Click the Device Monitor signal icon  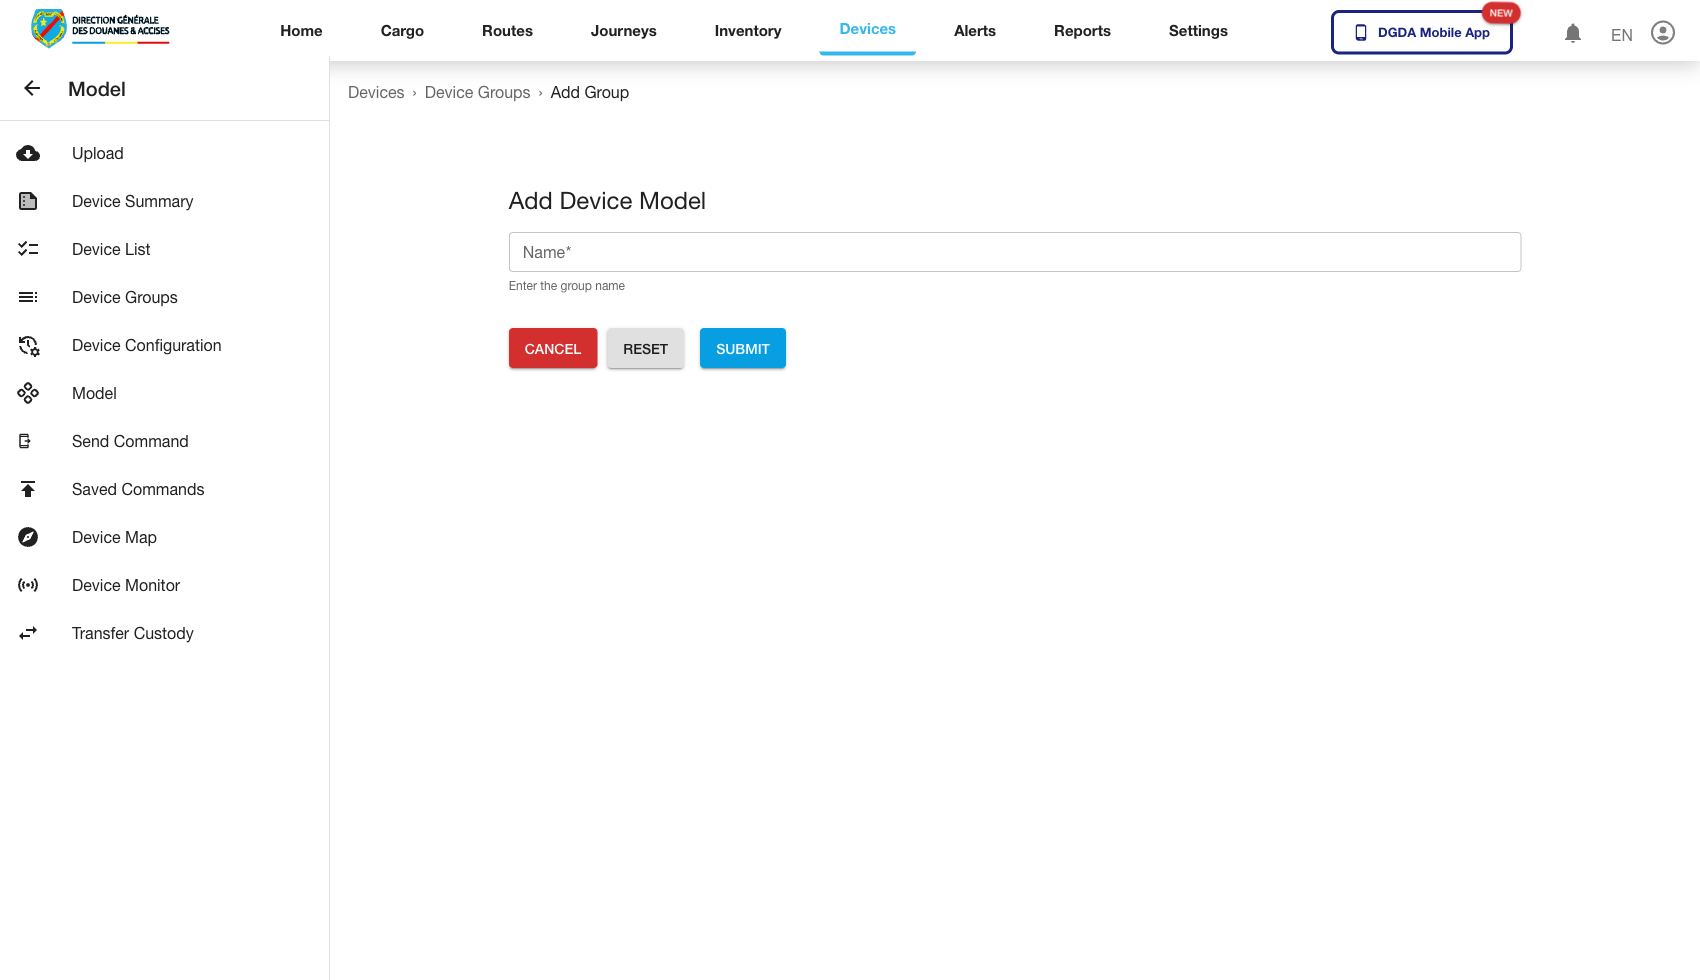pyautogui.click(x=28, y=585)
